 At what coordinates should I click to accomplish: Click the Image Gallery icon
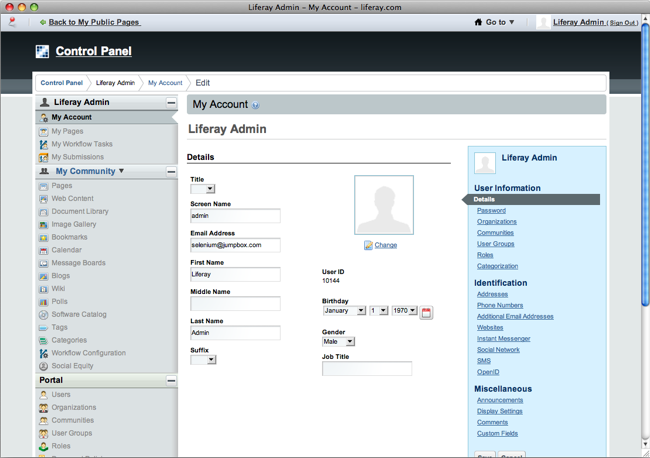(44, 225)
